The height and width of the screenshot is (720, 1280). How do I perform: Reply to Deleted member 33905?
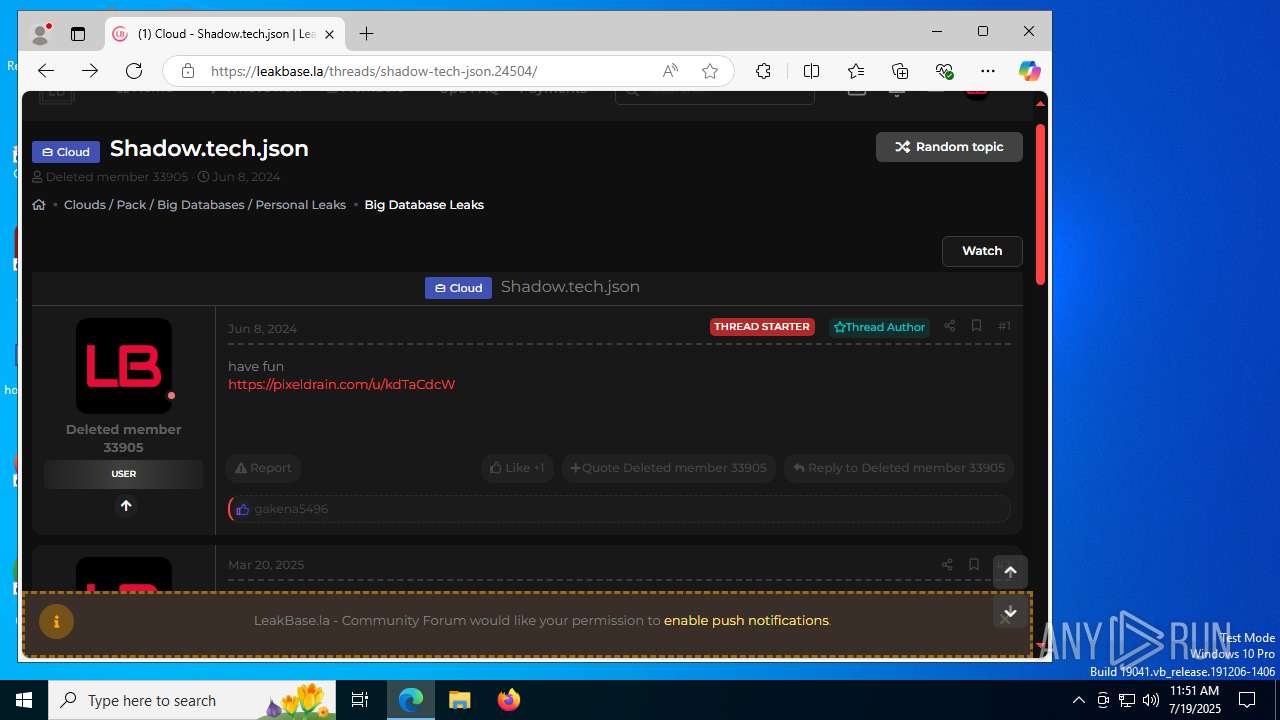tap(898, 468)
